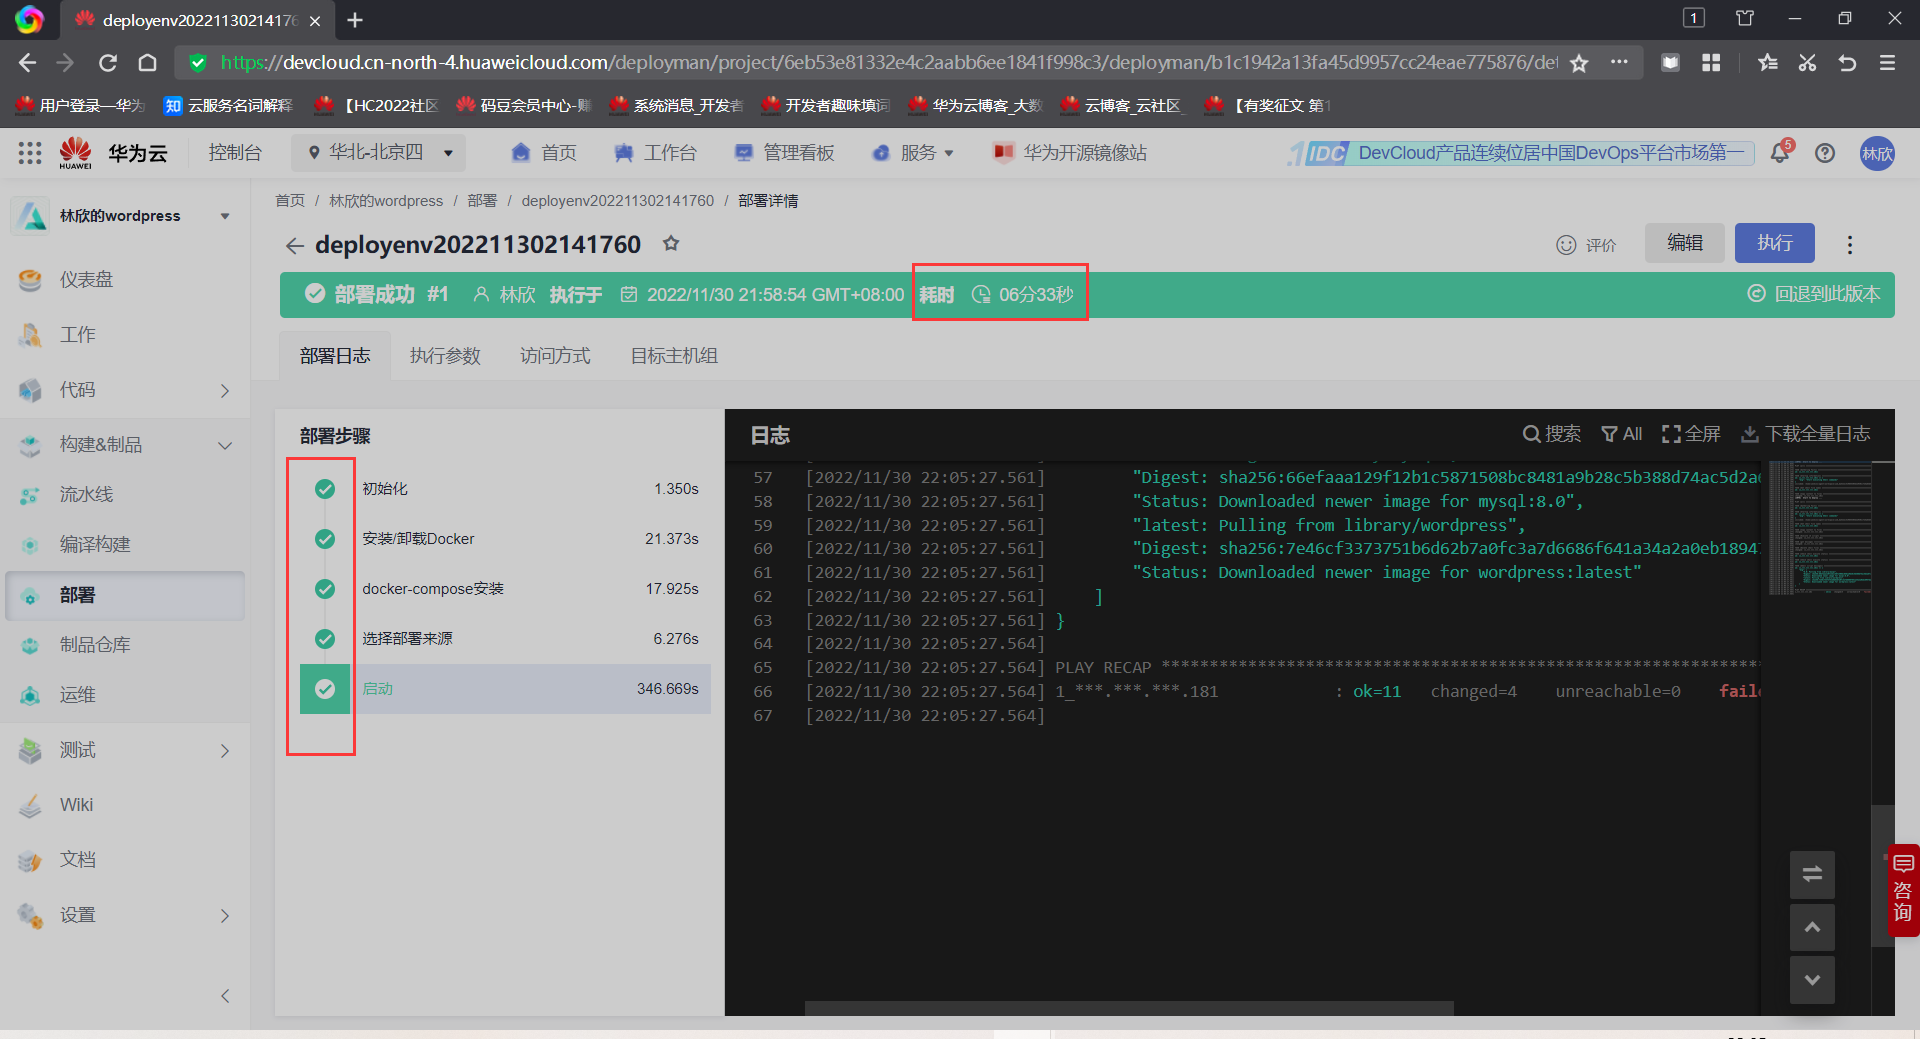Select the Install/Uninstall Docker step
Viewport: 1920px width, 1039px height.
505,539
